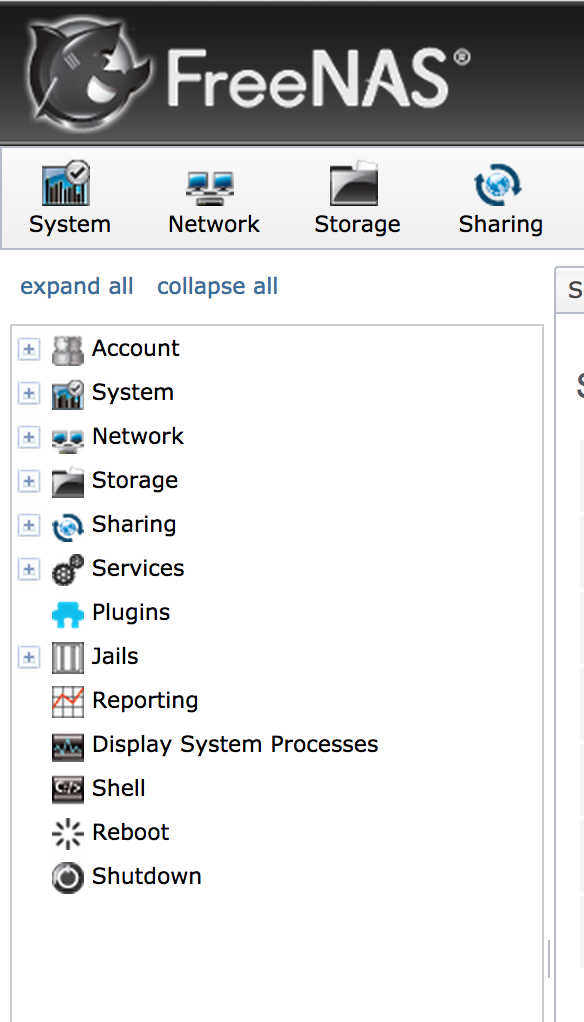Select the System item in tree
The width and height of the screenshot is (584, 1022).
tap(133, 392)
